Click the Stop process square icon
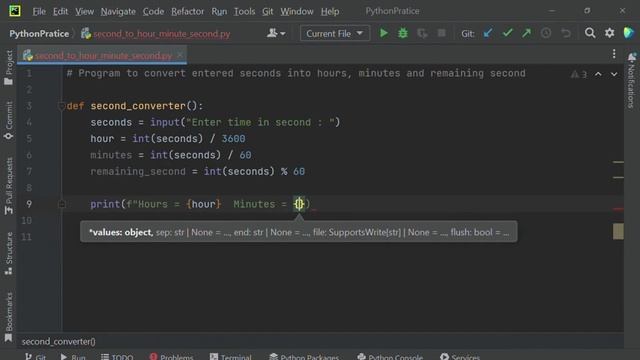The width and height of the screenshot is (640, 360). click(x=441, y=33)
